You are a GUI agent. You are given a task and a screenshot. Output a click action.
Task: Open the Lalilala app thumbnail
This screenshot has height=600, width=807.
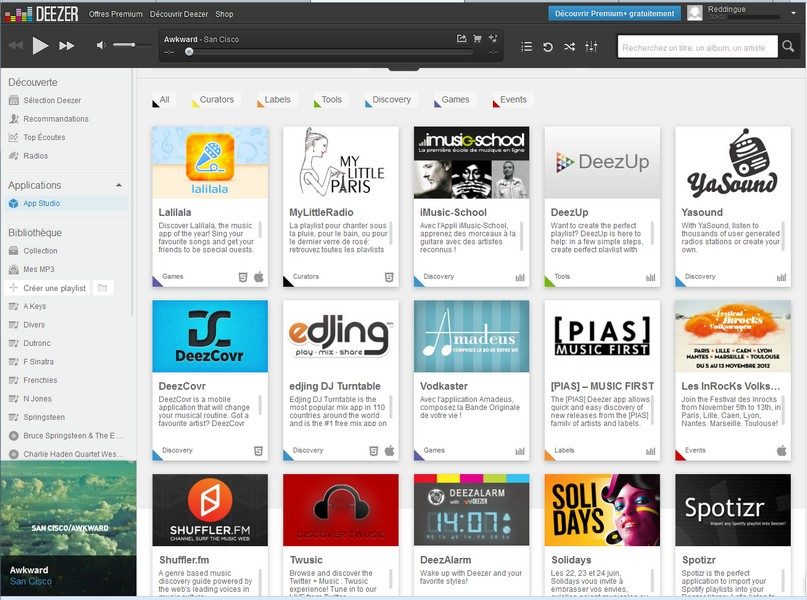[209, 163]
